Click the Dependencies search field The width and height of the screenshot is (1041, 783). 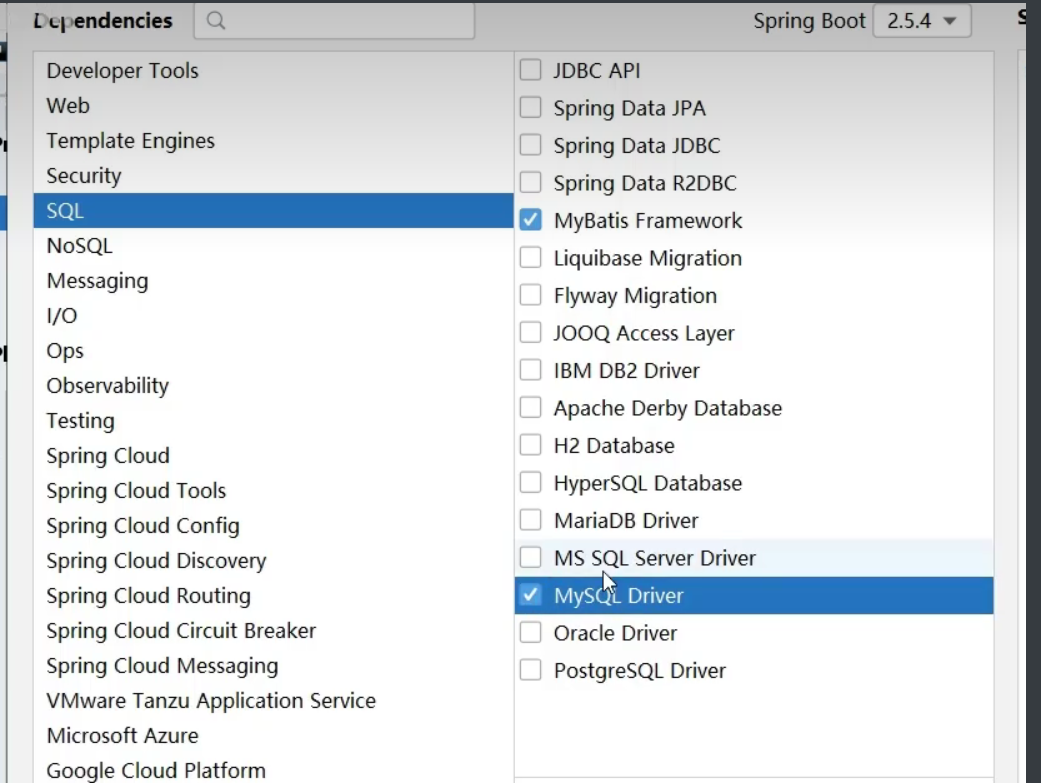tap(340, 21)
